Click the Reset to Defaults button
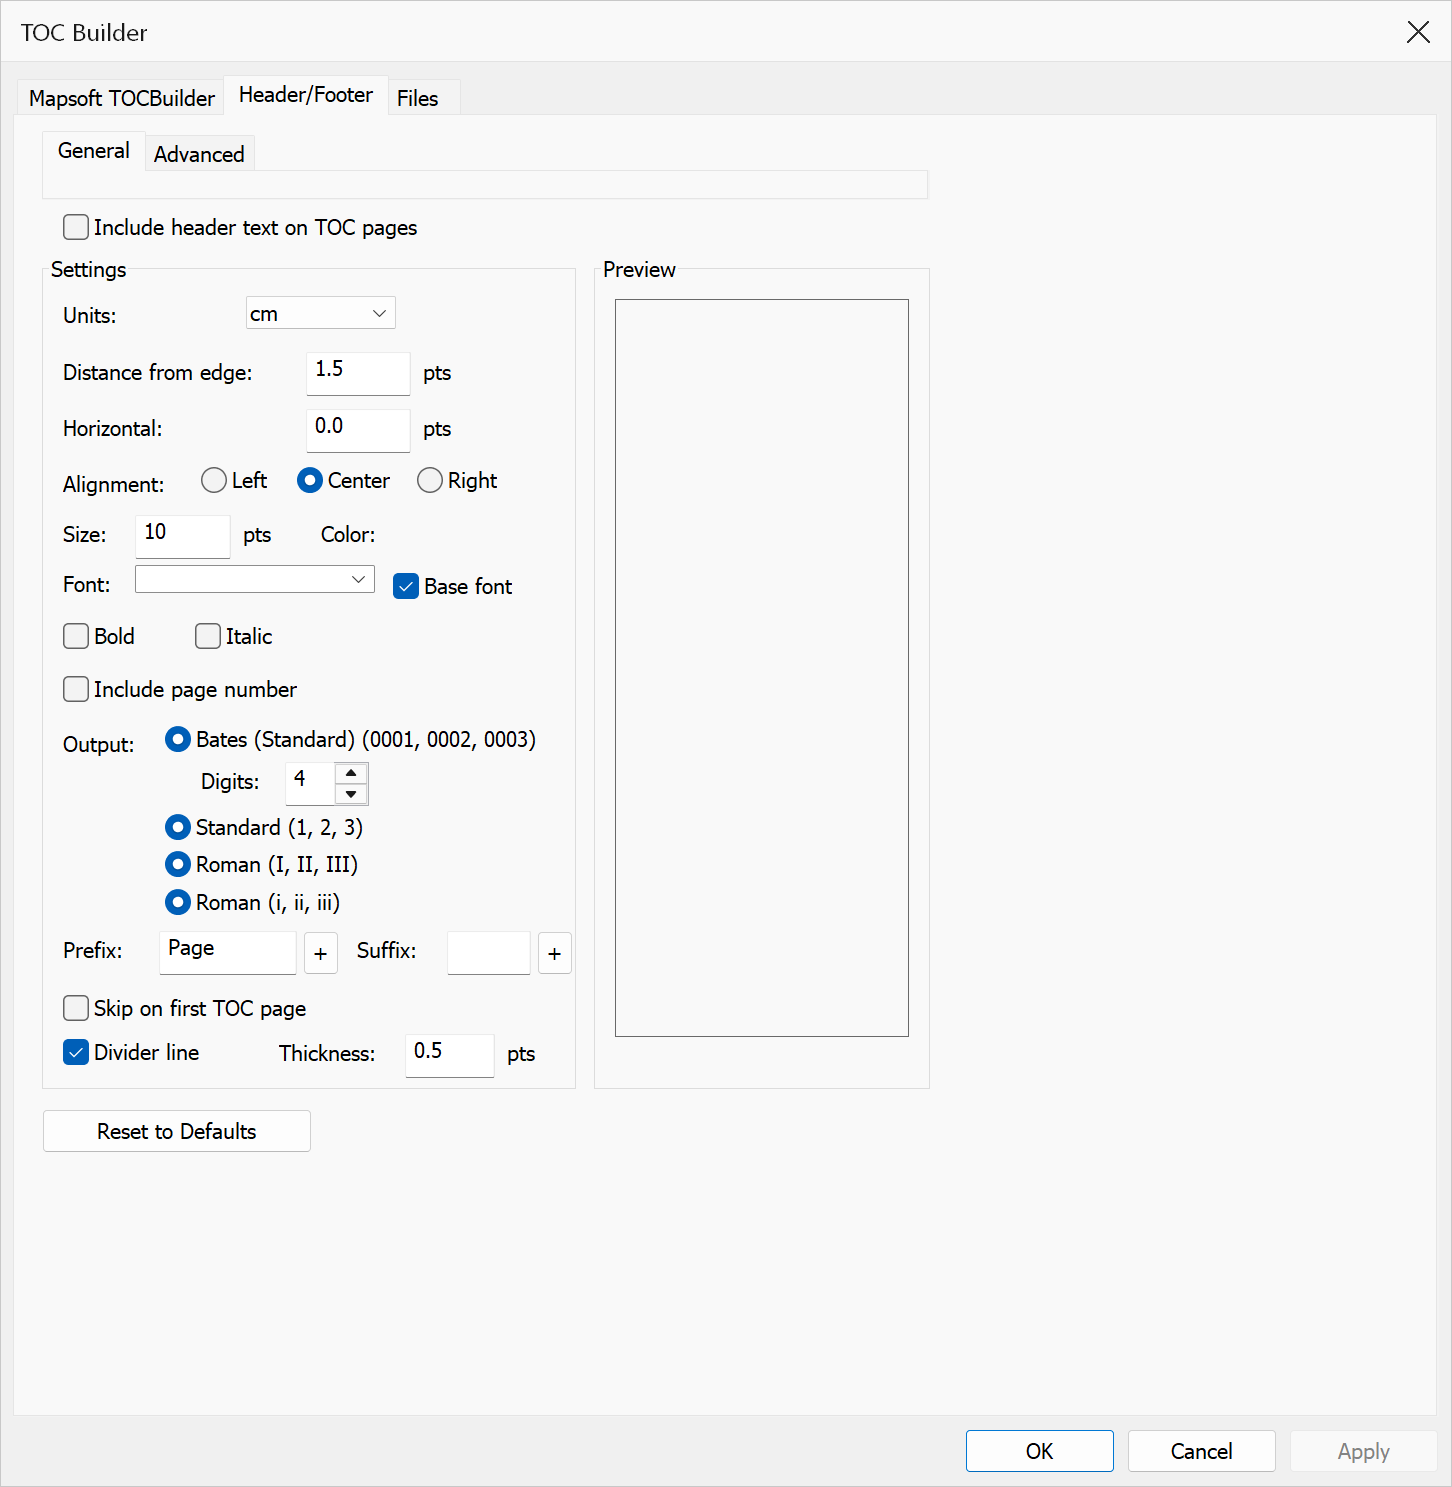 point(177,1131)
